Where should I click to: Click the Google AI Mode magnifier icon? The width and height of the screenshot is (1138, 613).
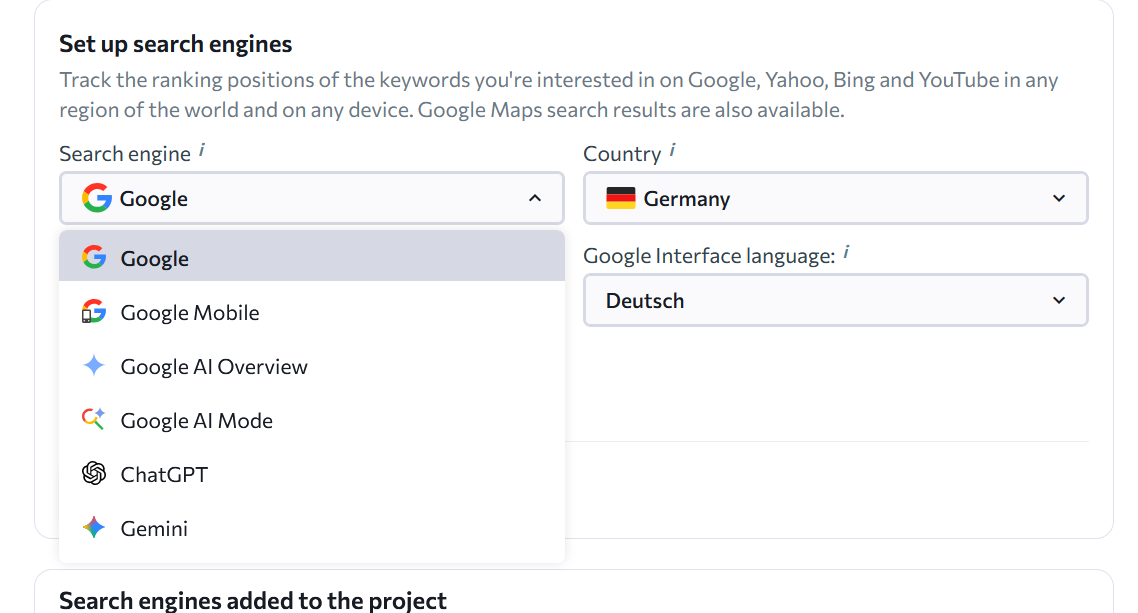[x=94, y=421]
